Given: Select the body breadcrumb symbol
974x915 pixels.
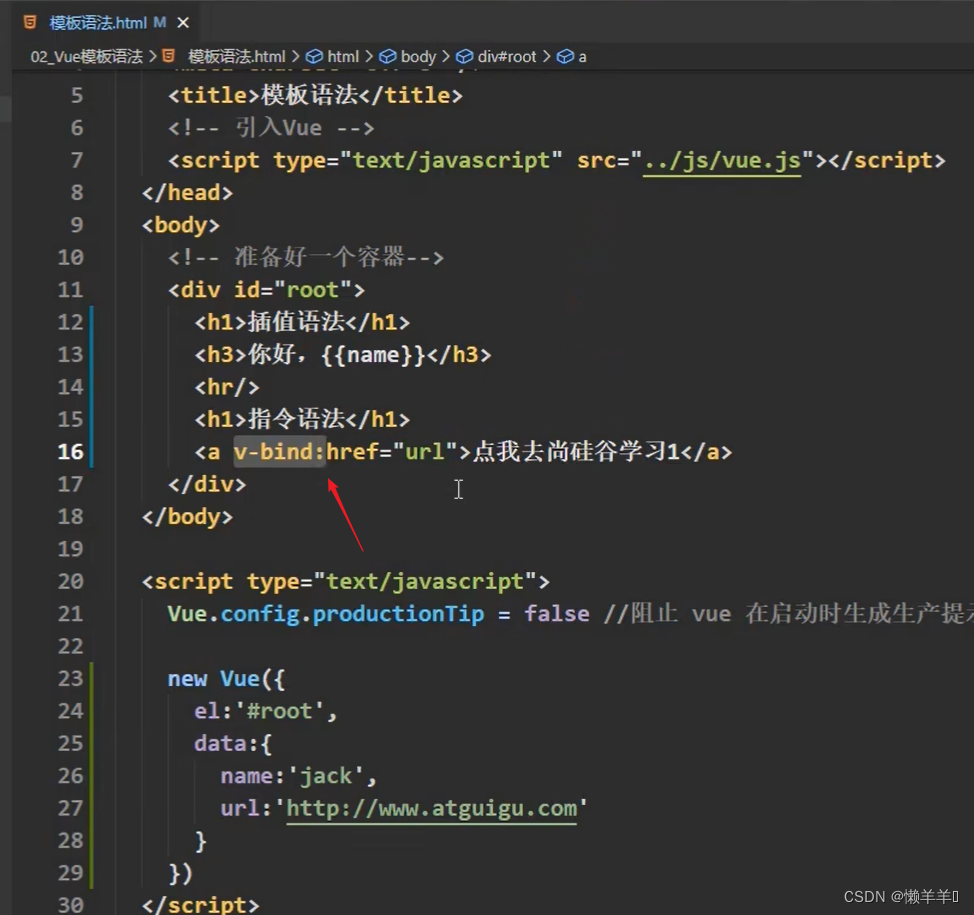Looking at the screenshot, I should click(x=418, y=57).
